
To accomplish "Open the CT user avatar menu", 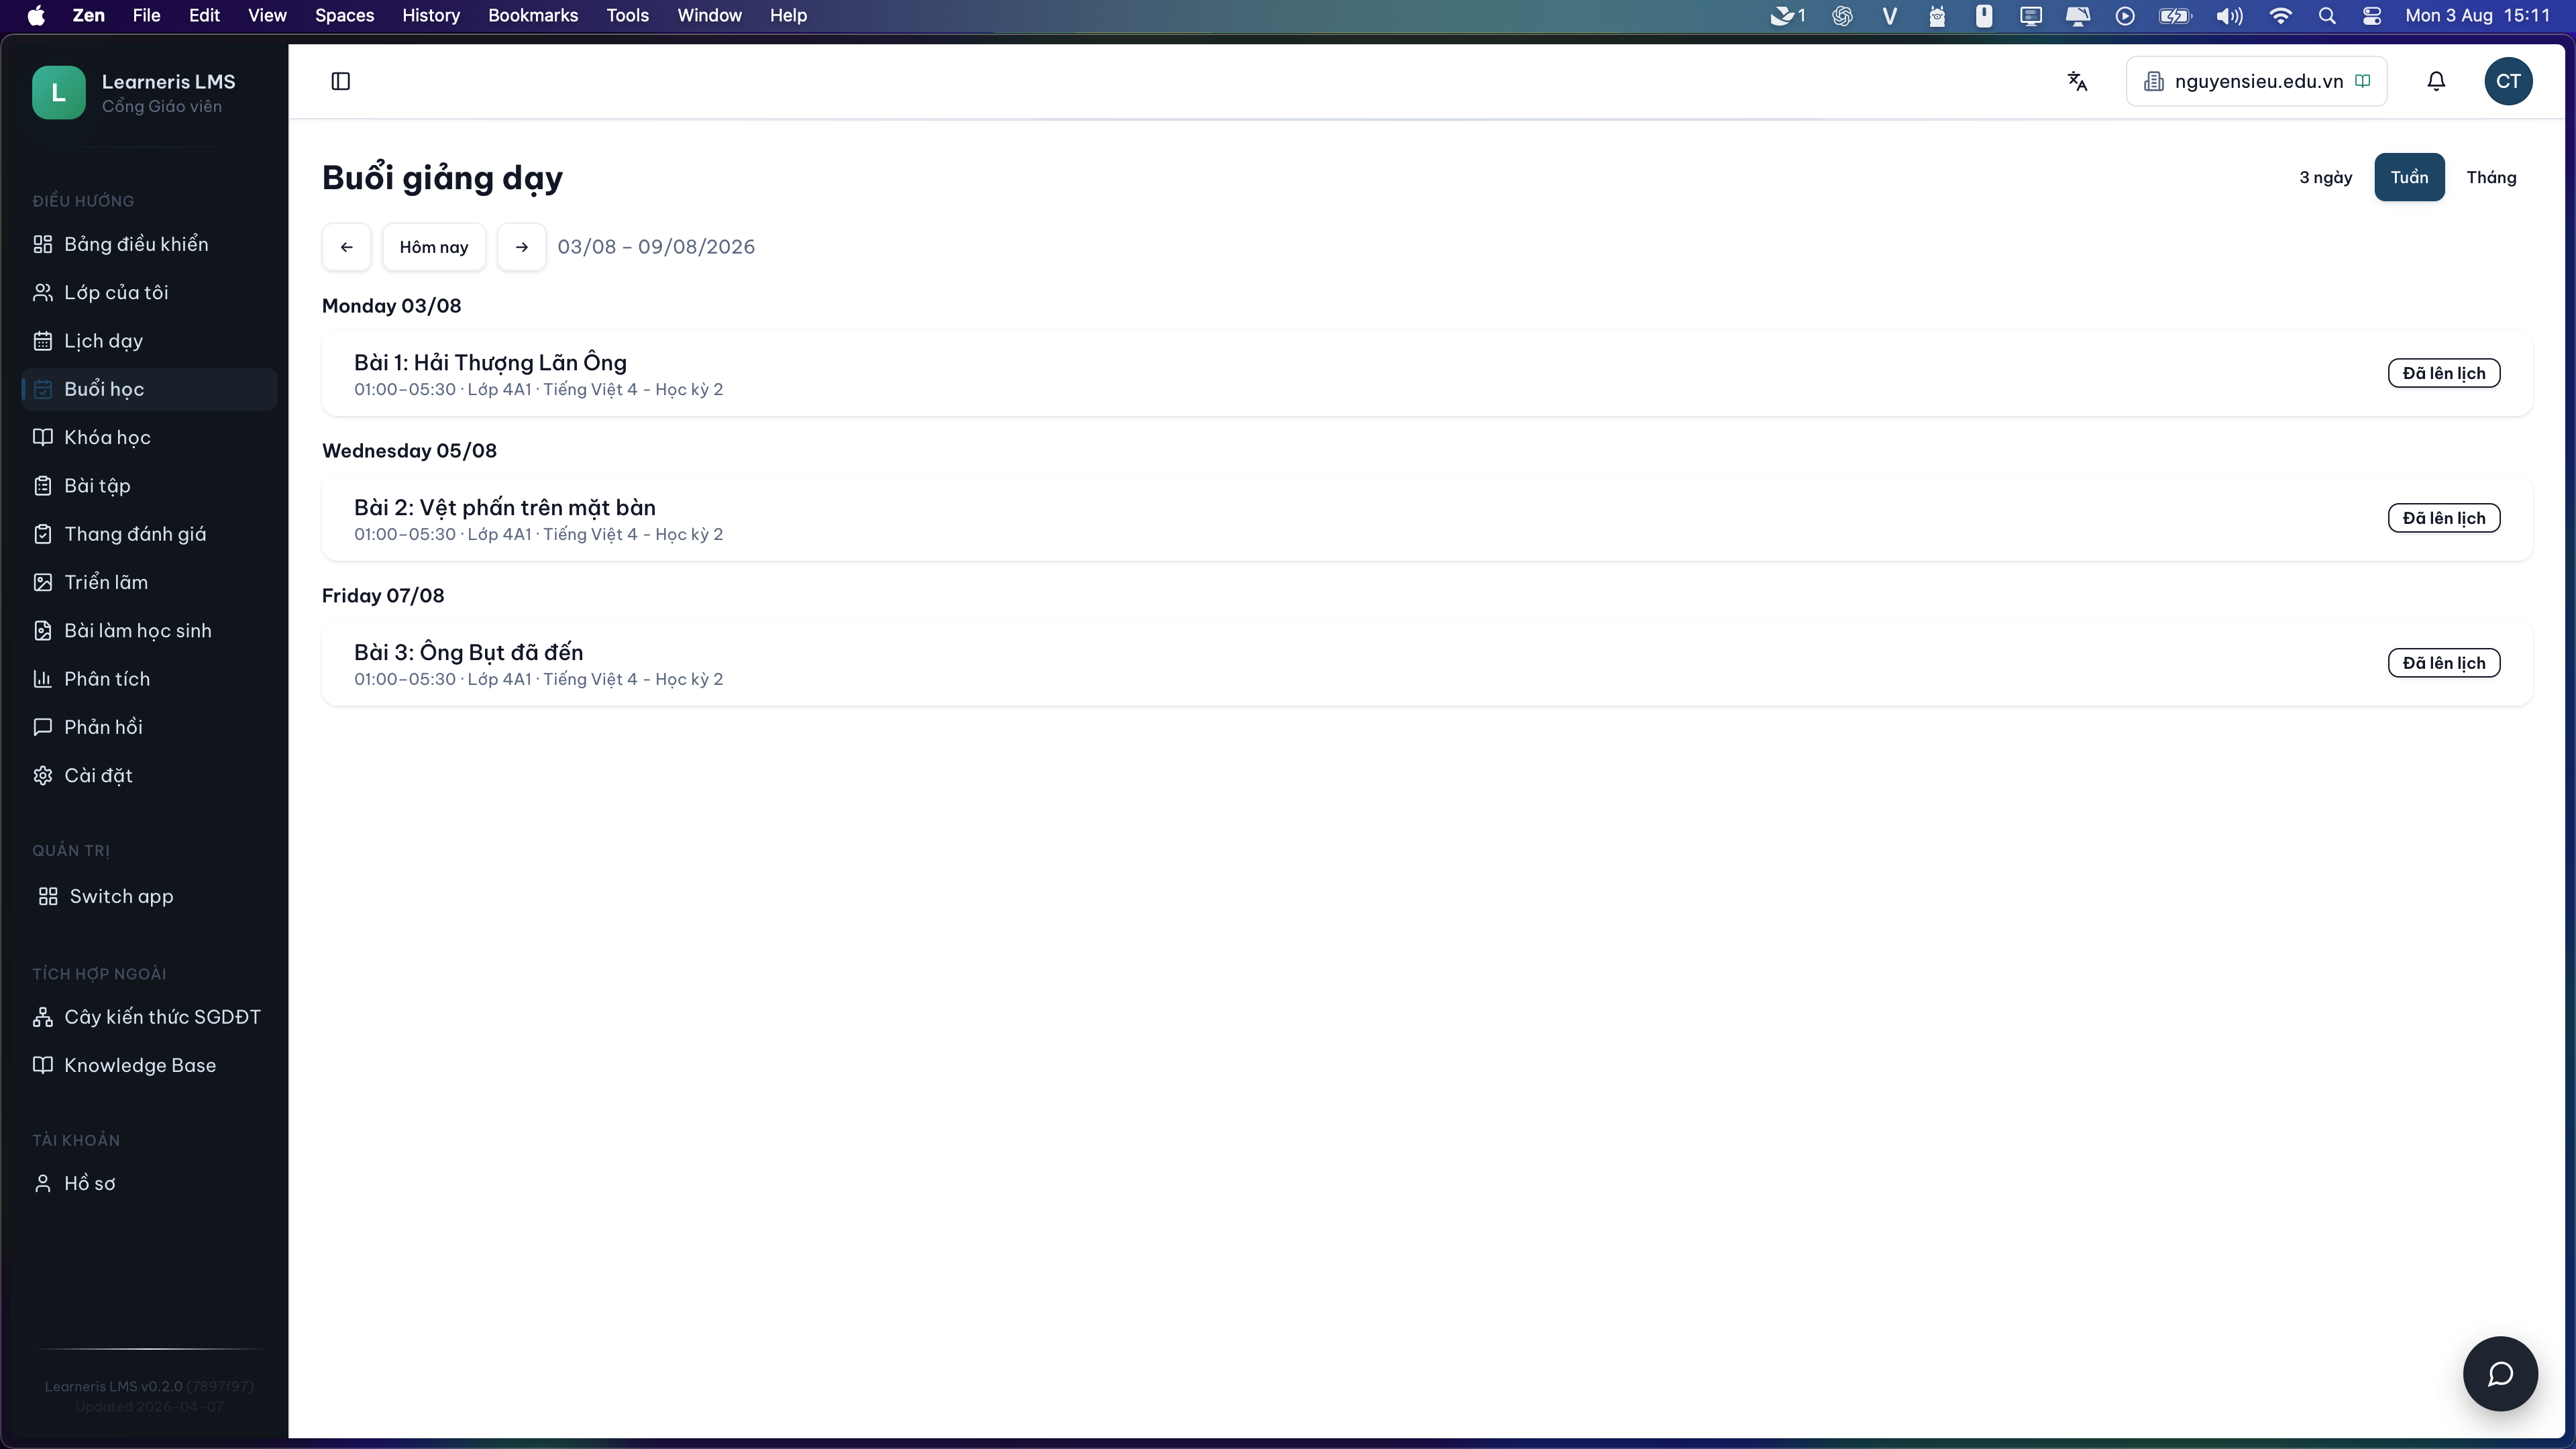I will (x=2508, y=81).
